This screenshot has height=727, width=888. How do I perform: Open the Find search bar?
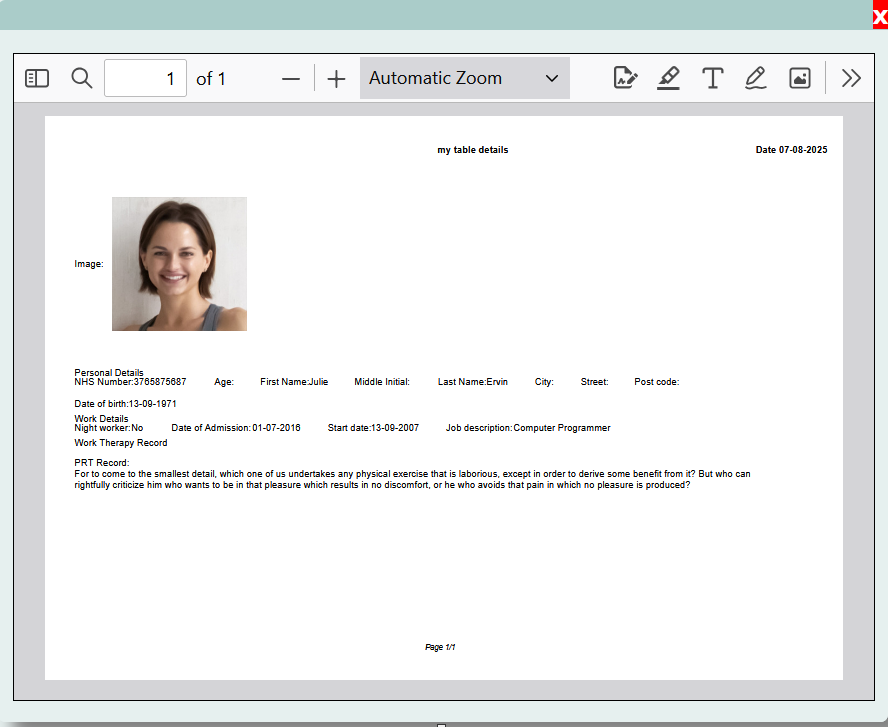point(82,78)
